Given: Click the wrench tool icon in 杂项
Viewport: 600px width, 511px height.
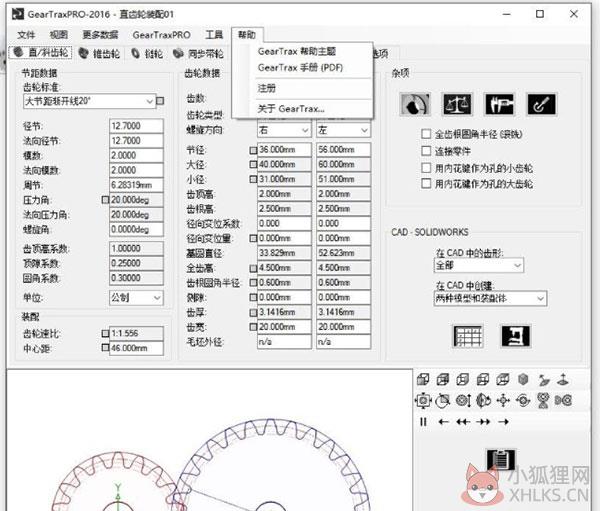Looking at the screenshot, I should [541, 104].
